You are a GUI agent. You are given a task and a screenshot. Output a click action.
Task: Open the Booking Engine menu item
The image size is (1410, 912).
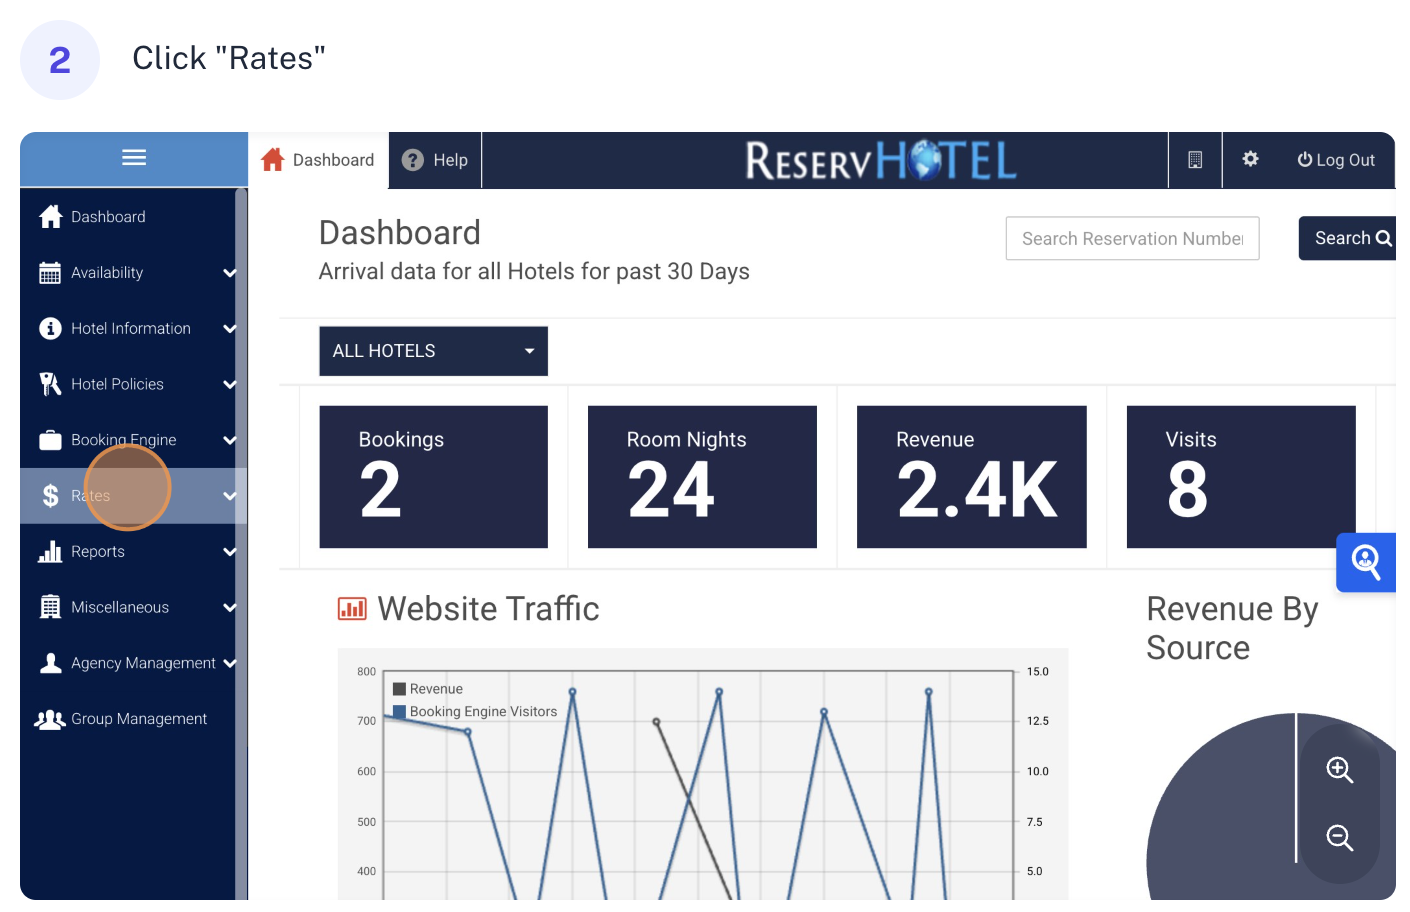128,440
